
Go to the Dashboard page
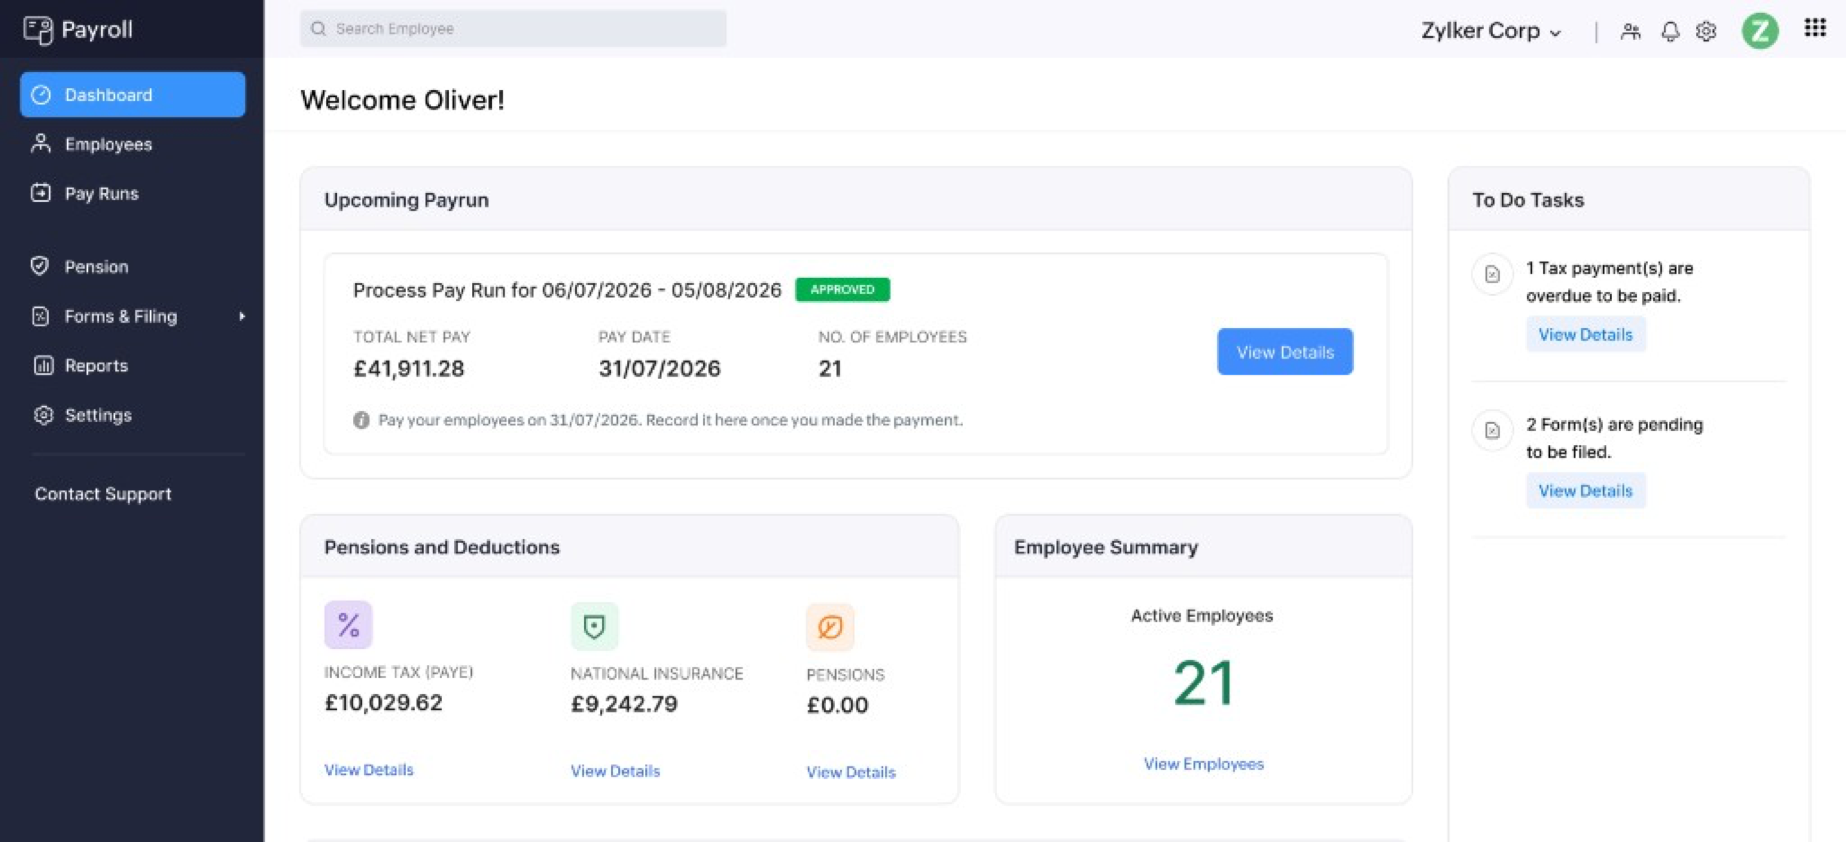133,95
